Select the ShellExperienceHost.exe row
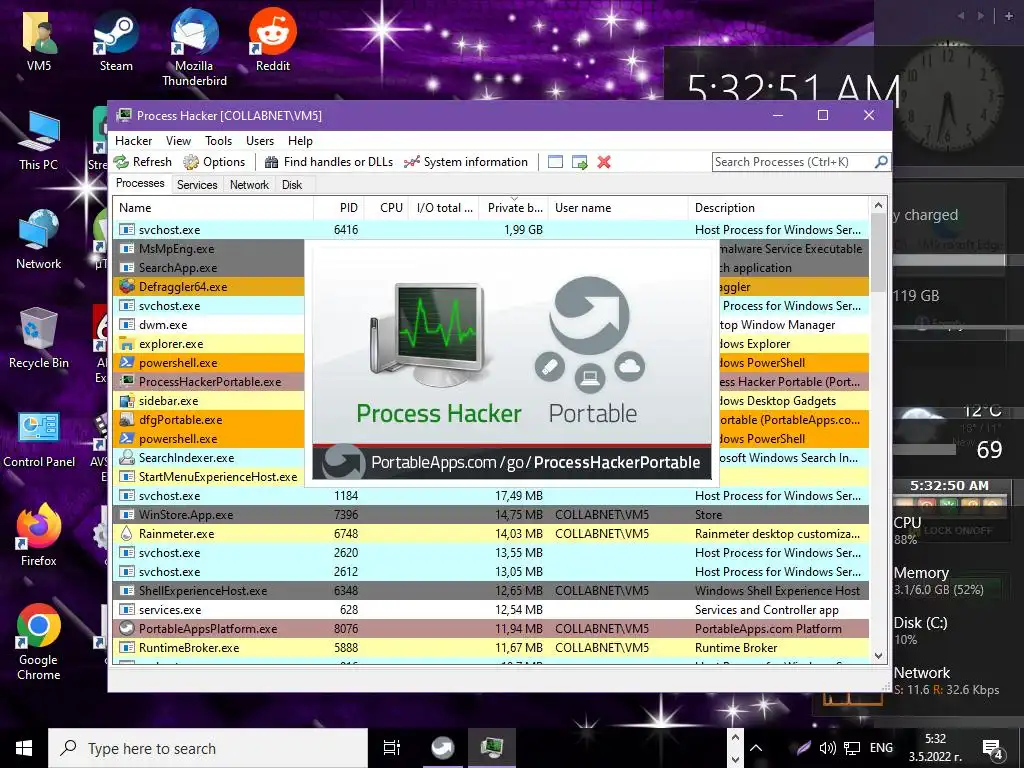Image resolution: width=1024 pixels, height=768 pixels. pyautogui.click(x=491, y=591)
